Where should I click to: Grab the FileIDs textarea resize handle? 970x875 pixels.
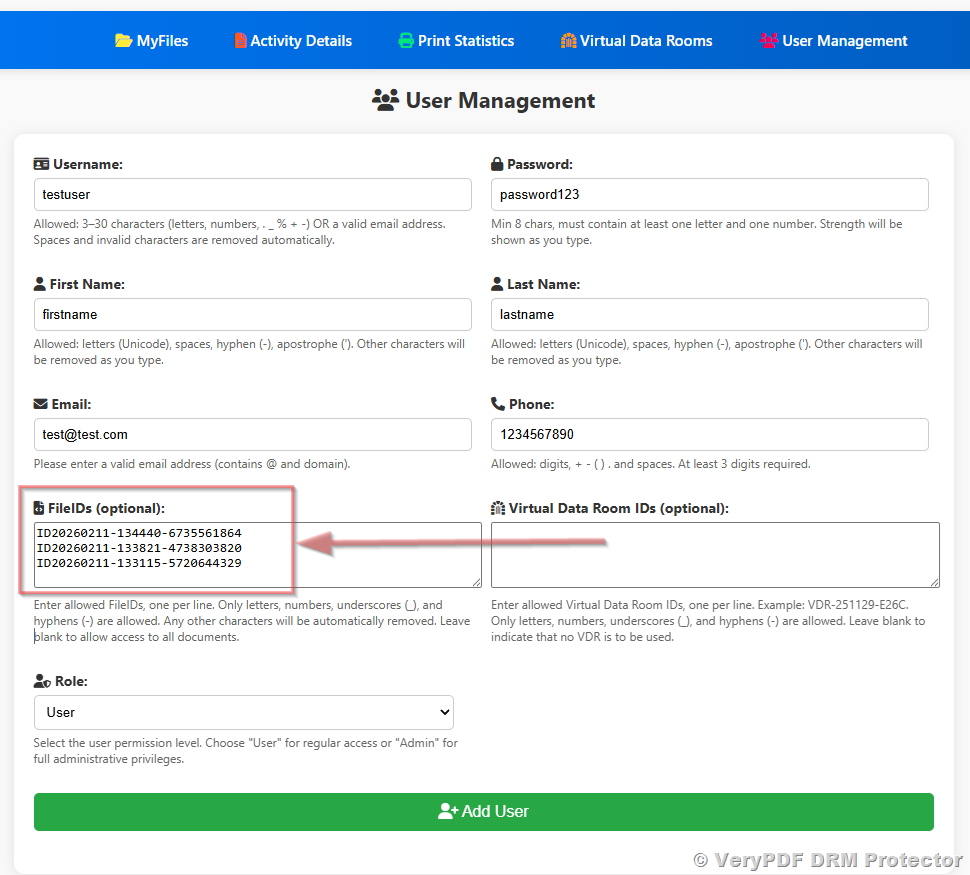[476, 582]
